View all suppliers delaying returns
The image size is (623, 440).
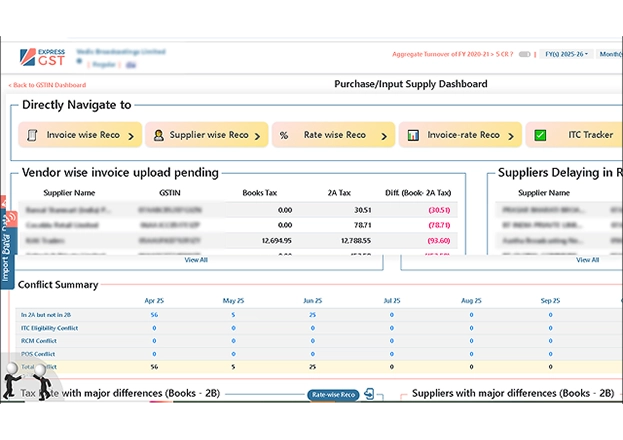(587, 260)
